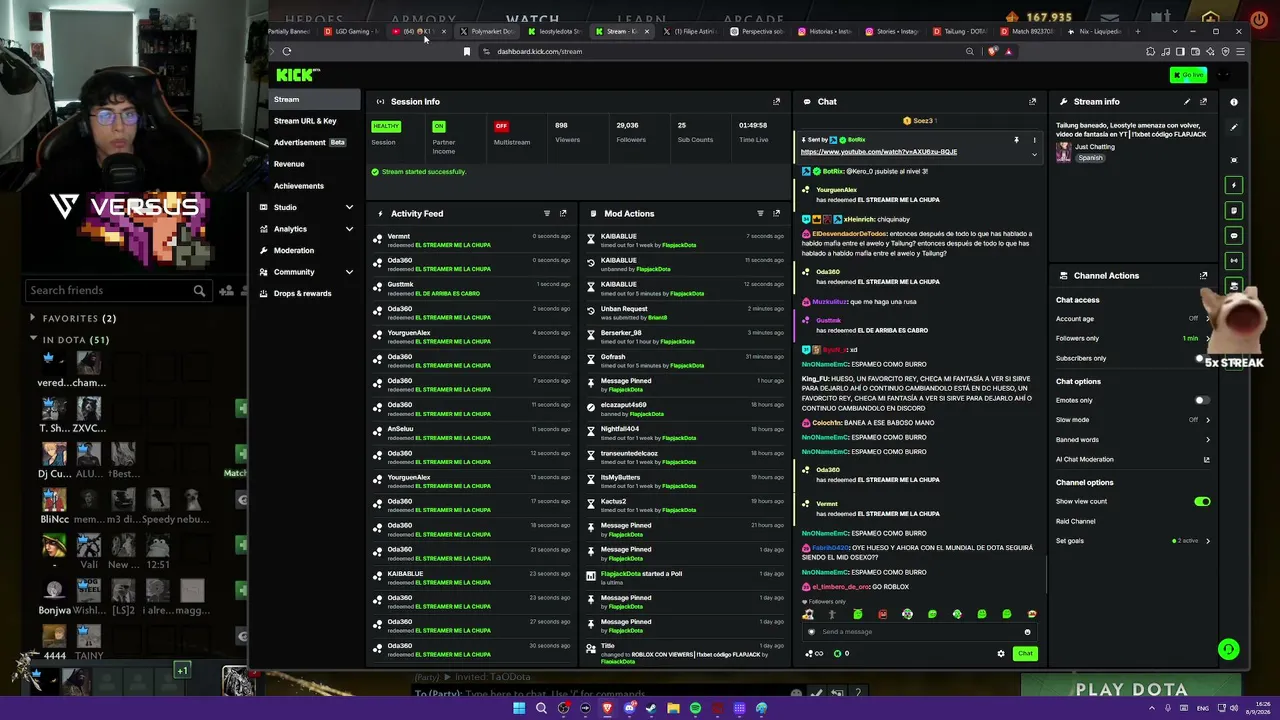This screenshot has width=1280, height=720.
Task: Open Banned words settings arrow
Action: tap(1207, 440)
